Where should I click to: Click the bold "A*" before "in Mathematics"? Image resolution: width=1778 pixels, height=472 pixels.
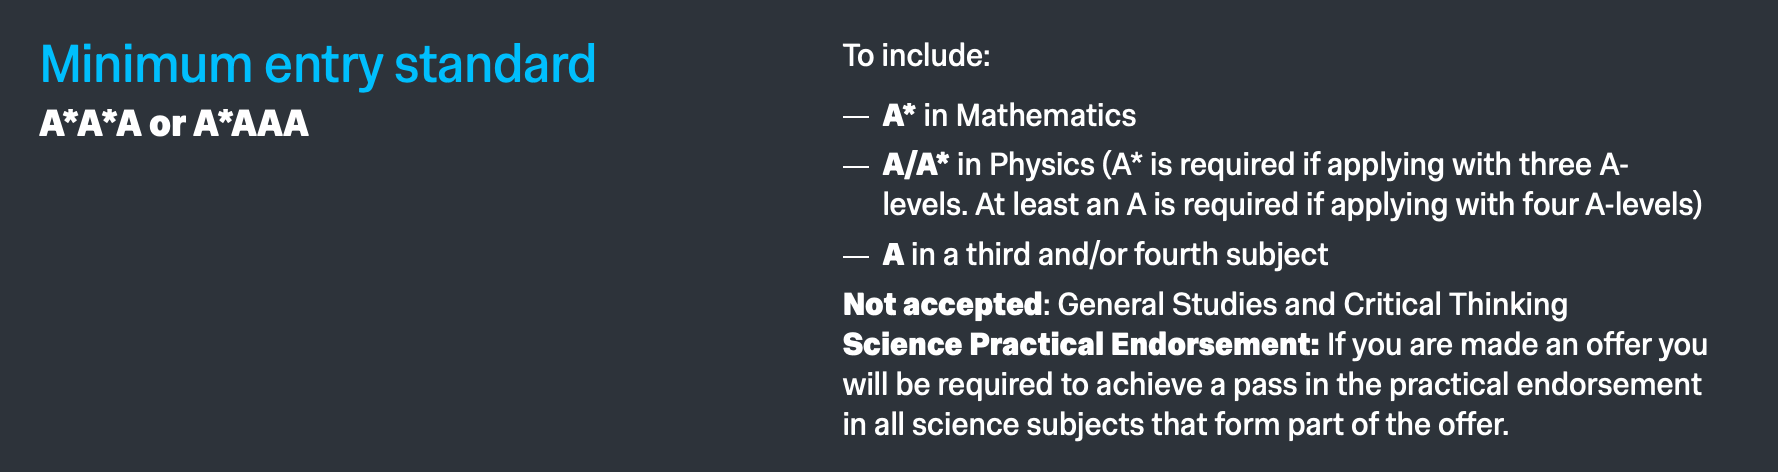[x=899, y=115]
